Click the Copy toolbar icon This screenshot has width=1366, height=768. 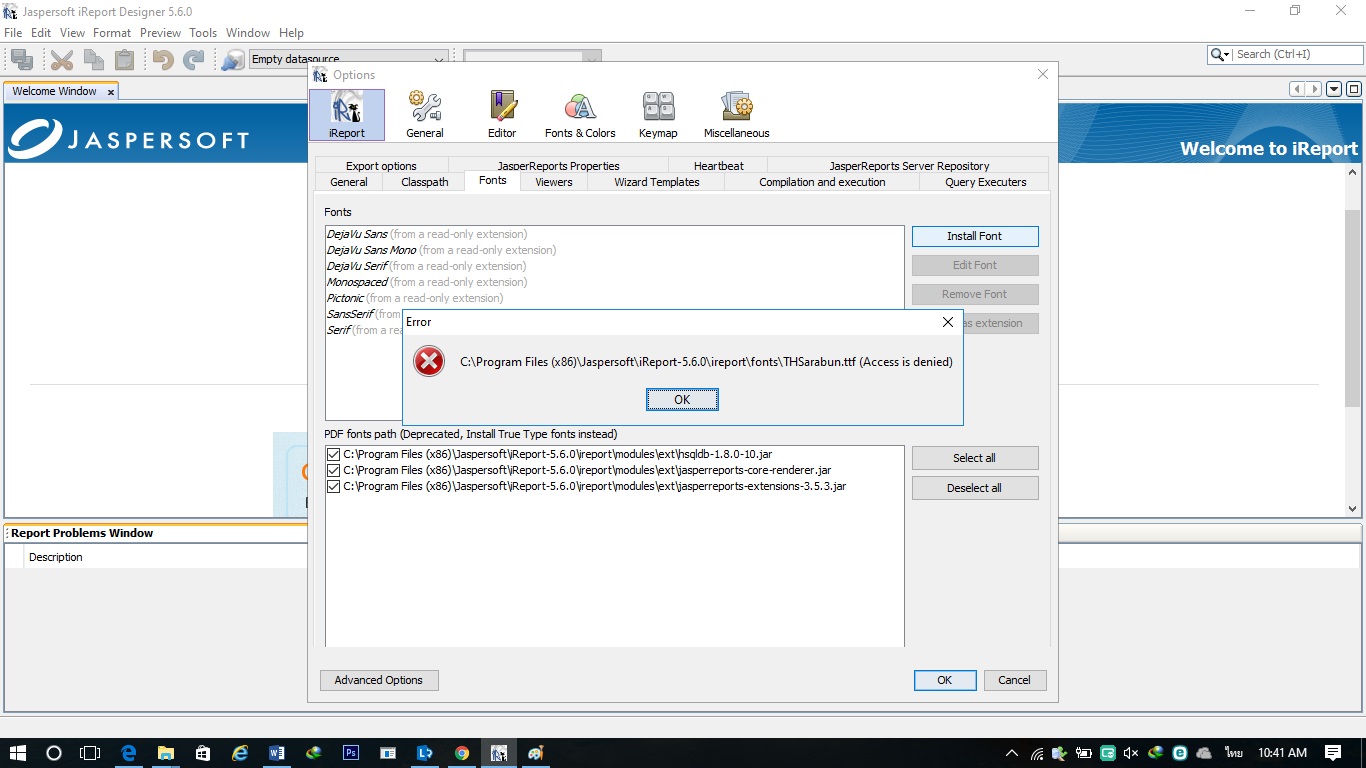(93, 60)
